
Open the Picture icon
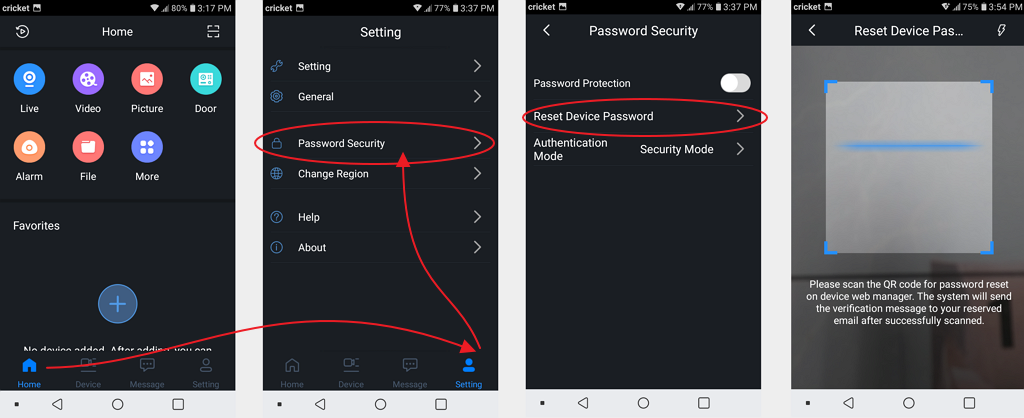(x=147, y=80)
